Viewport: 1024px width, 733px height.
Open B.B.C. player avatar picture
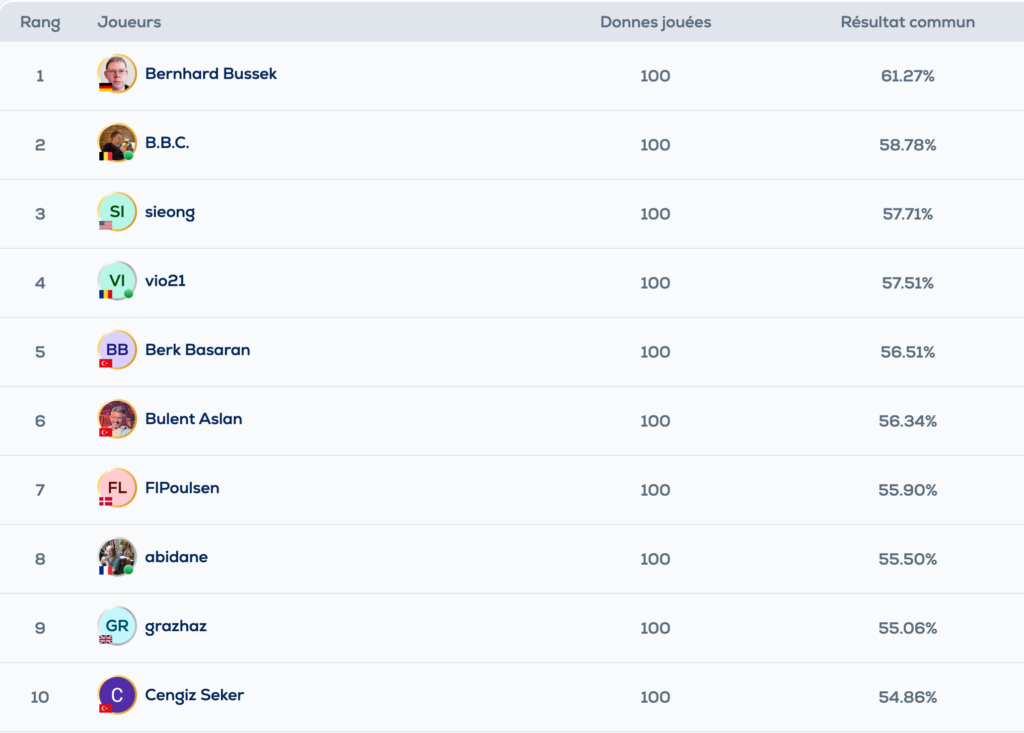pos(117,143)
